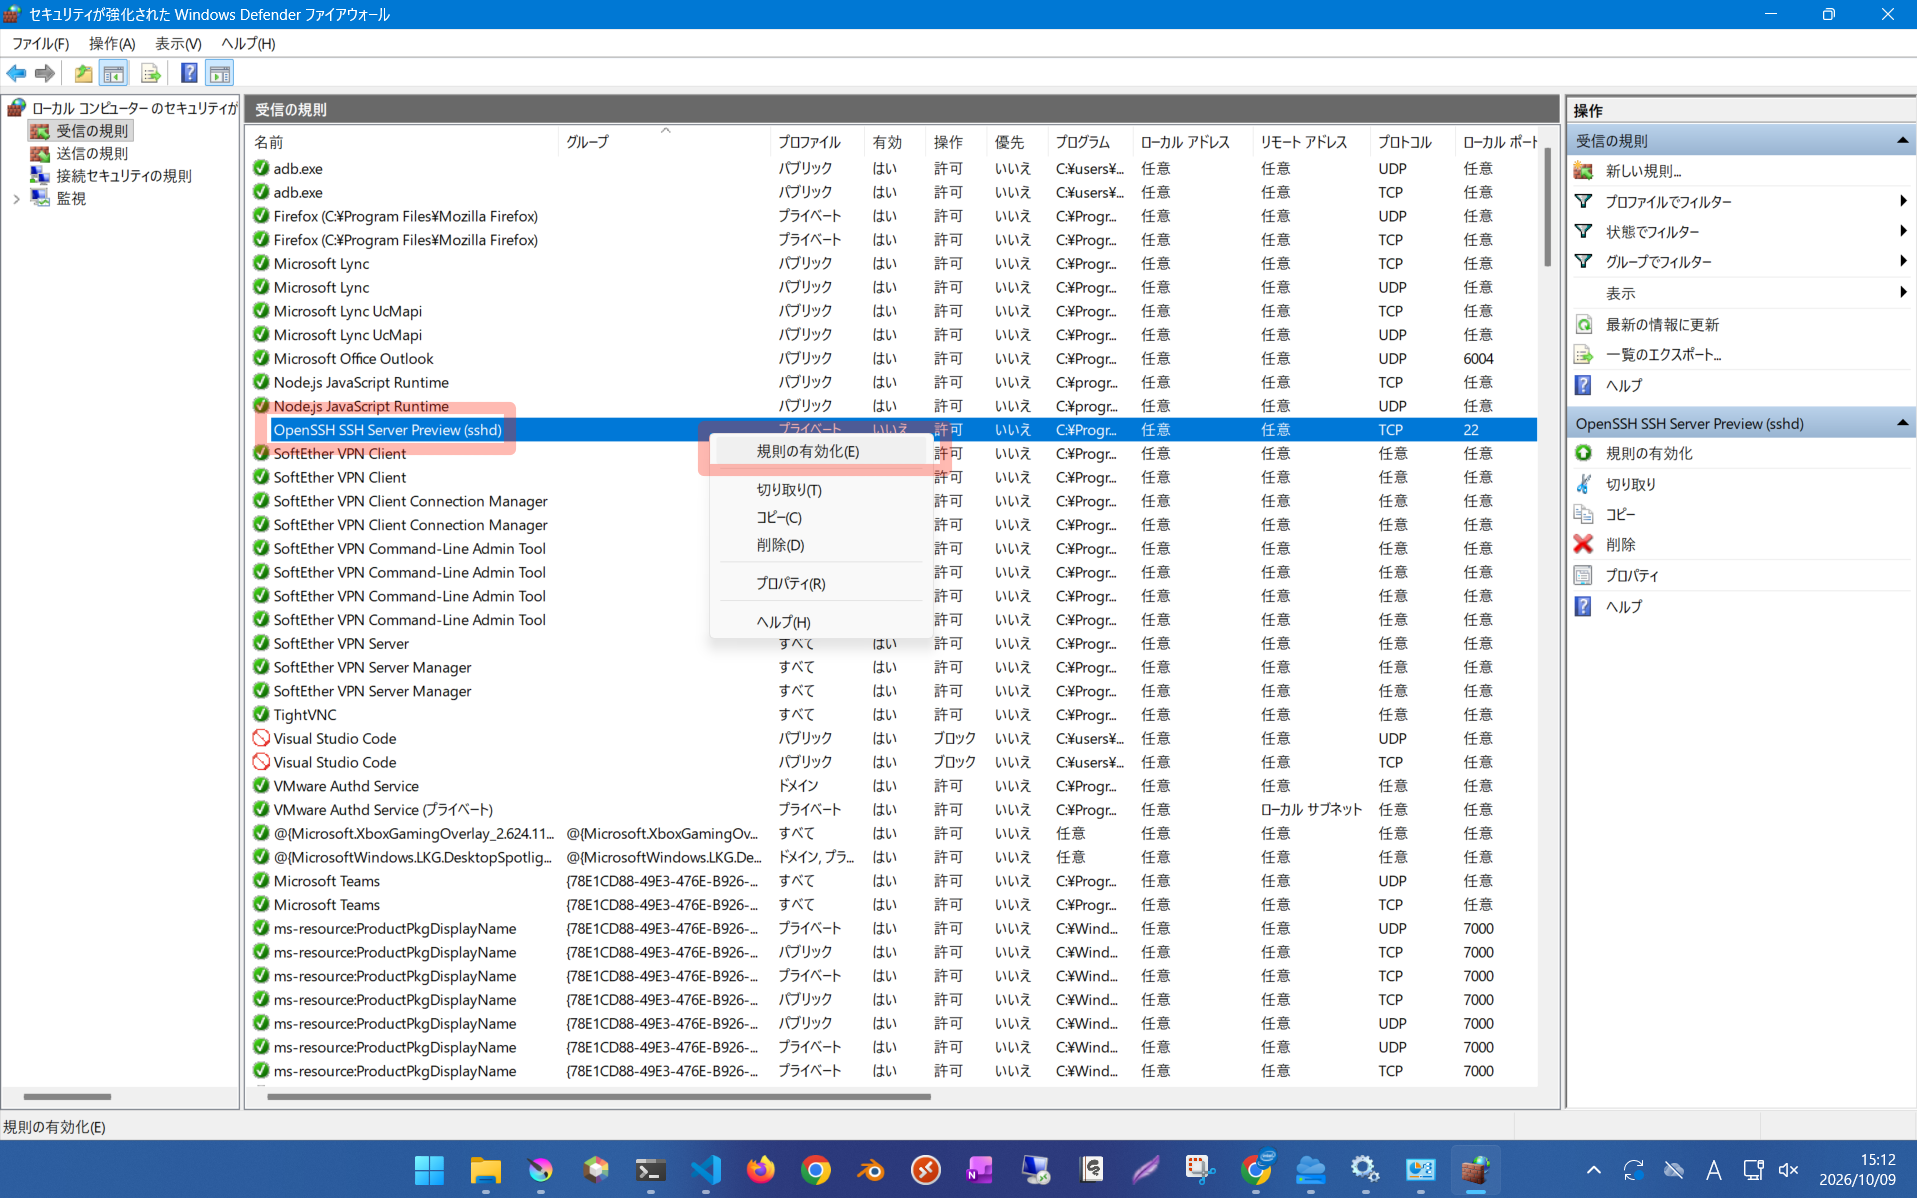Select the Microsoft Office Outlook rule
This screenshot has width=1917, height=1198.
click(x=892, y=358)
